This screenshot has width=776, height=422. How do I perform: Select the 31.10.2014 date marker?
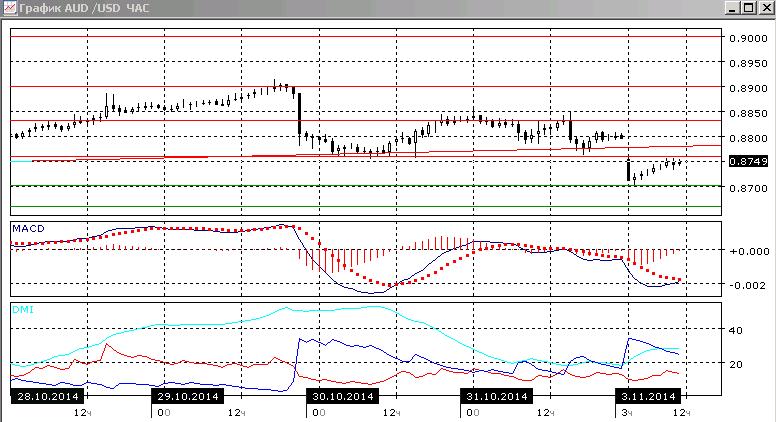497,396
